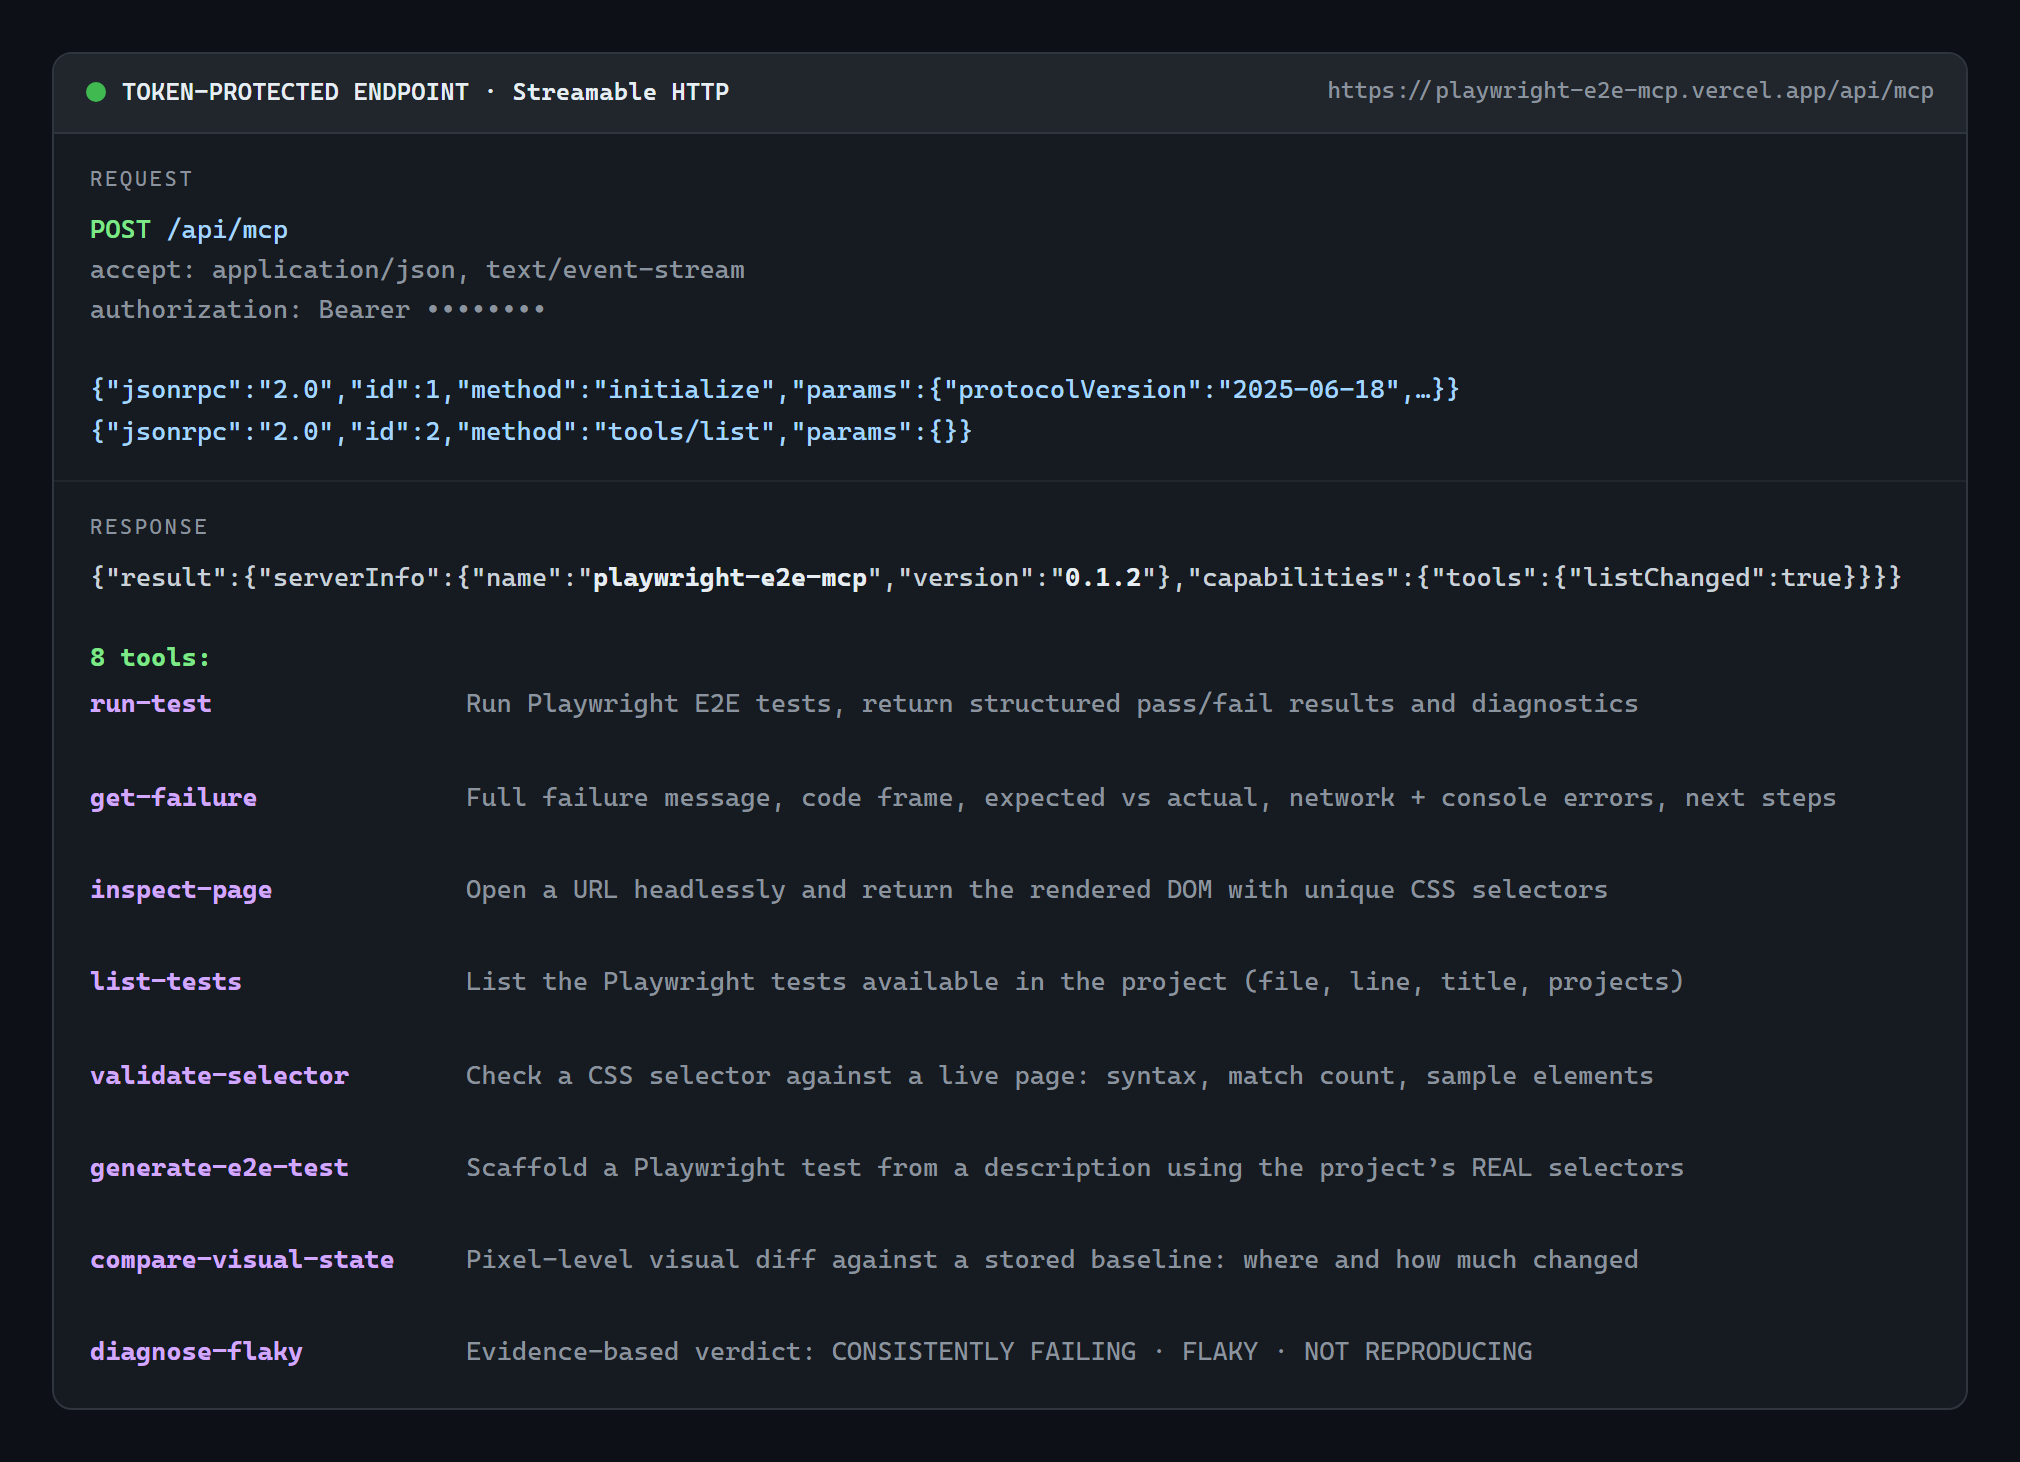Viewport: 2020px width, 1462px height.
Task: Click the get-failure tool name
Action: tap(173, 798)
